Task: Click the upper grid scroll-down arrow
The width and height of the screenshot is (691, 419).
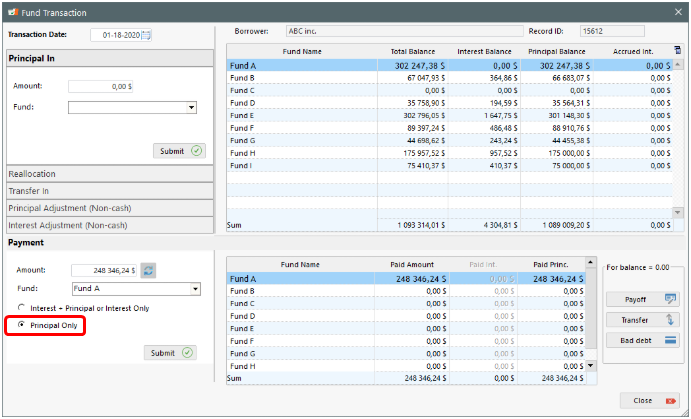Action: (x=677, y=212)
